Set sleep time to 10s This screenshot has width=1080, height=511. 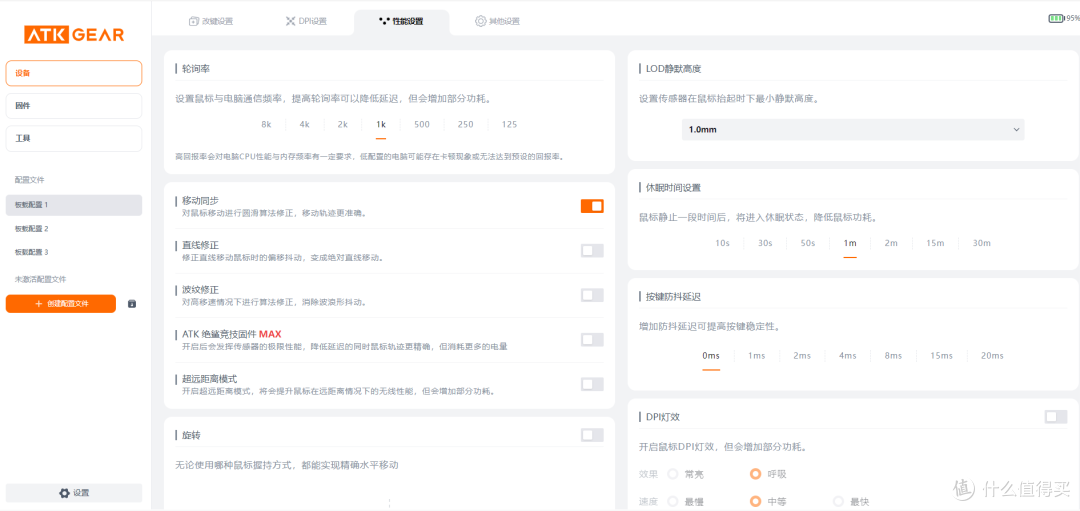coord(723,243)
